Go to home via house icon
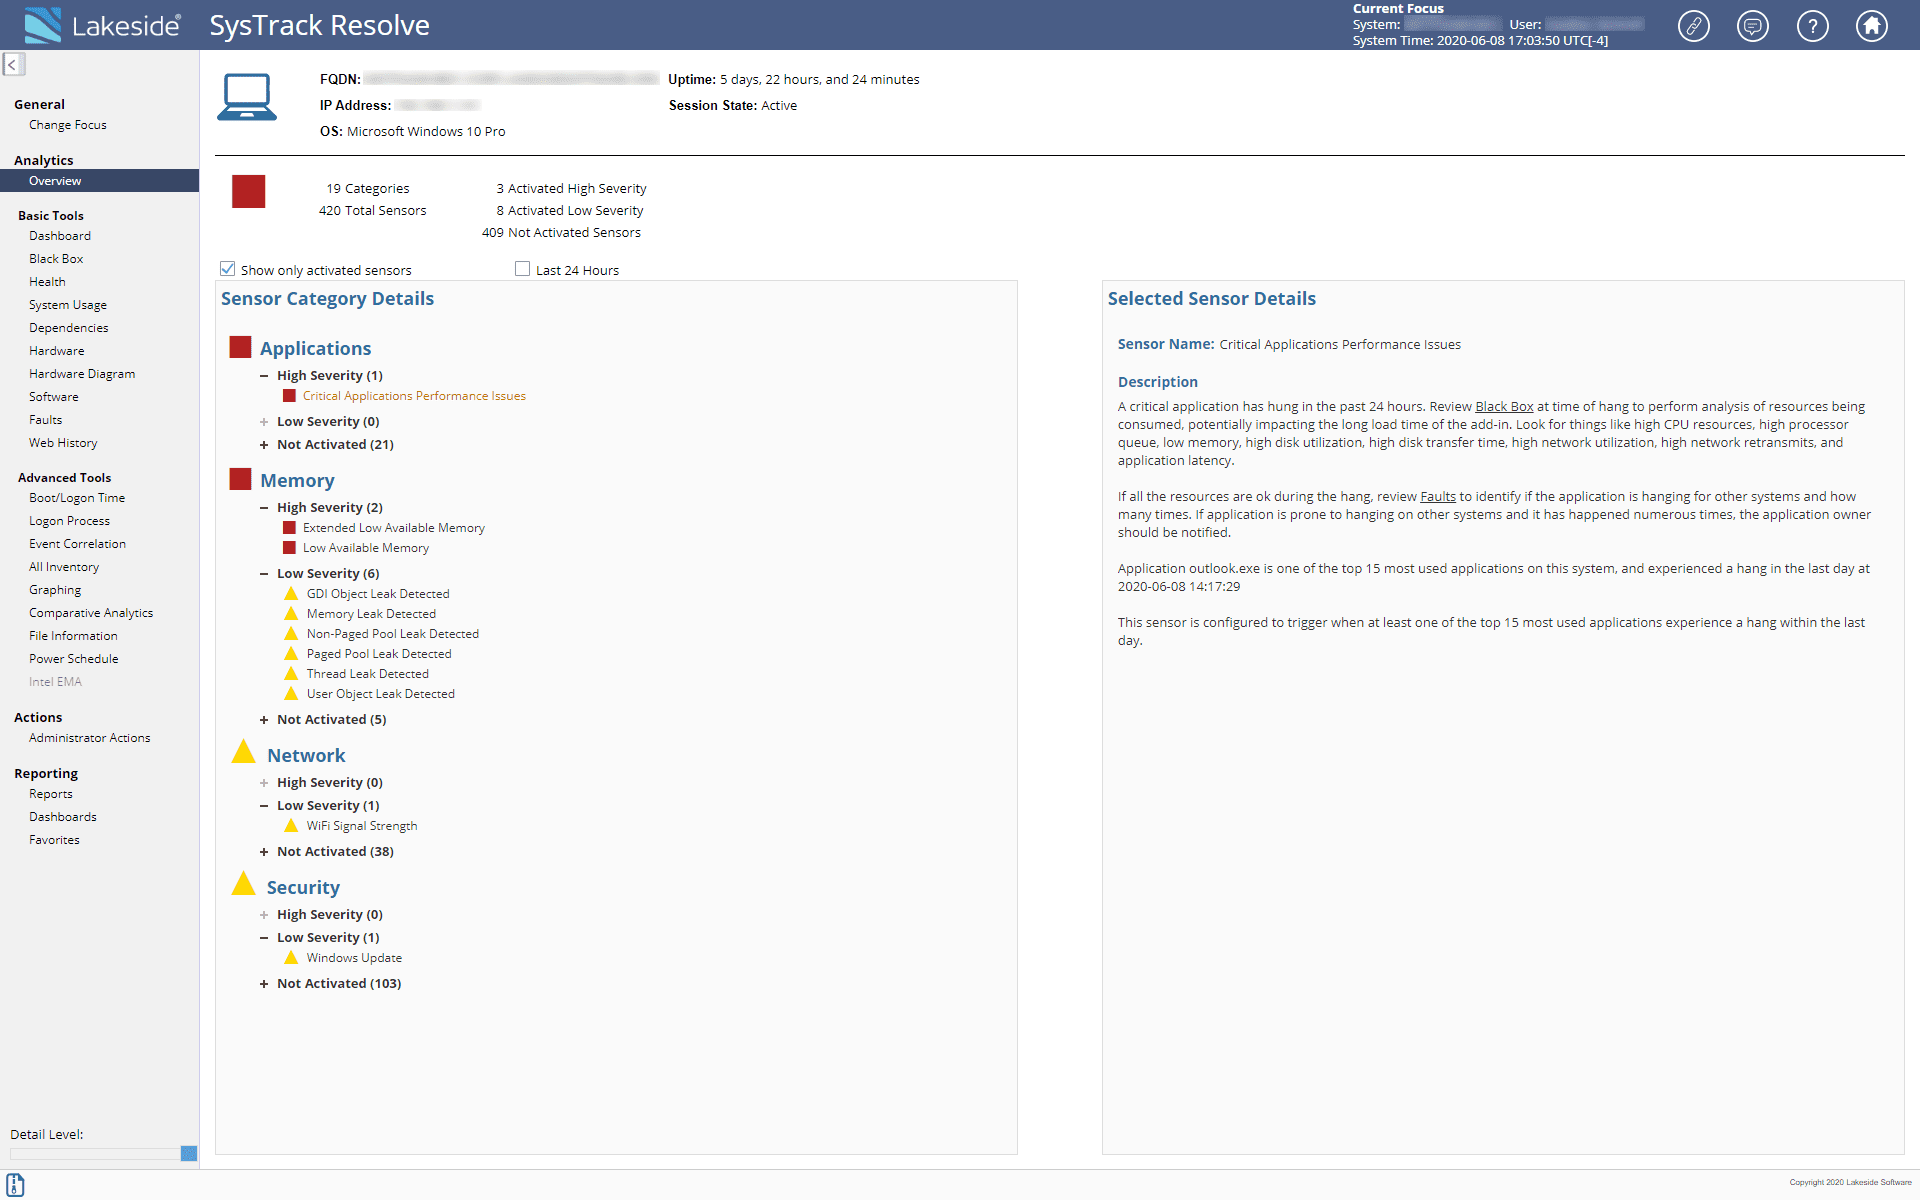This screenshot has width=1920, height=1200. (x=1871, y=25)
